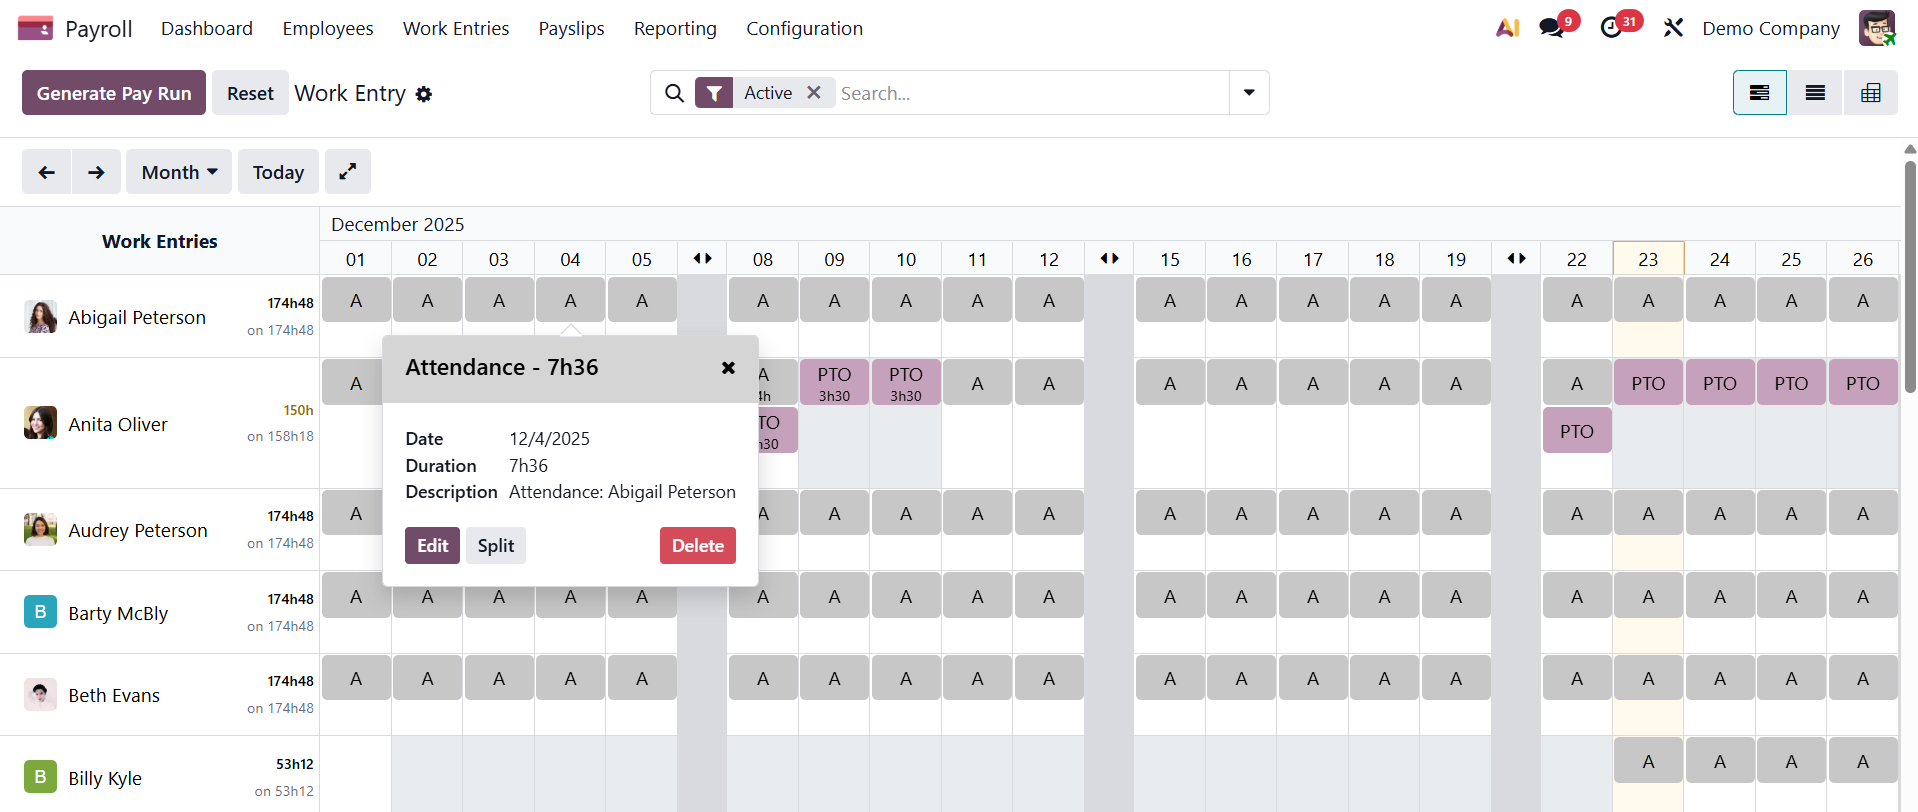
Task: Expand collapsed weekend after December 05
Action: 702,258
